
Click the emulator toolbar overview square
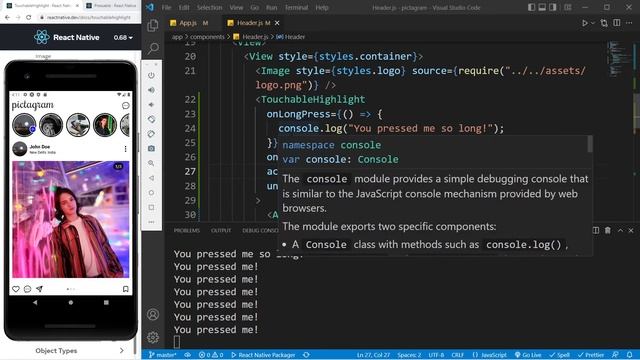pyautogui.click(x=151, y=207)
